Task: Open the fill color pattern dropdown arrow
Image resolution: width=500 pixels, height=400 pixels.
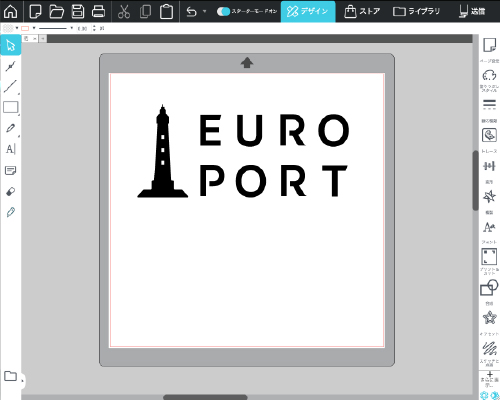Action: click(x=17, y=28)
